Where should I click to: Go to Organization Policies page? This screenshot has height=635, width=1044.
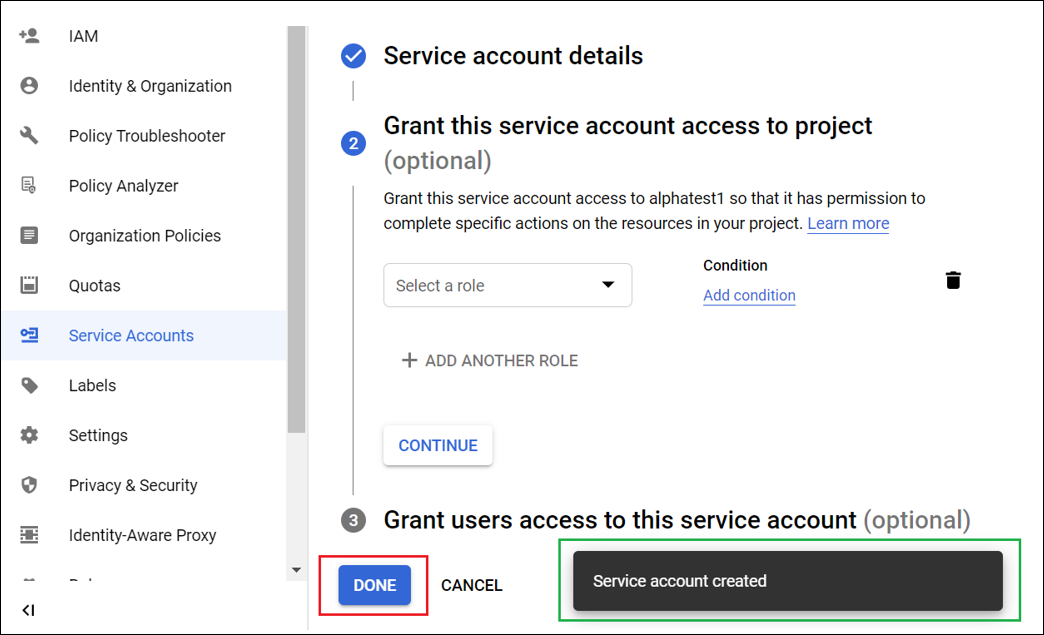coord(145,236)
